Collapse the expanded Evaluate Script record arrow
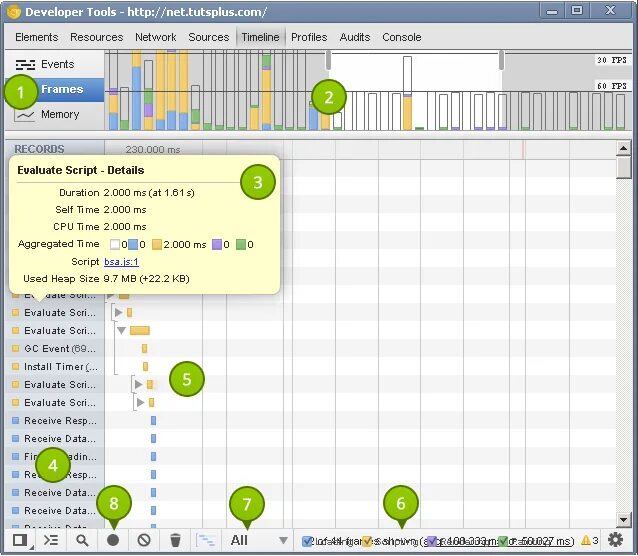638x556 pixels. tap(121, 330)
